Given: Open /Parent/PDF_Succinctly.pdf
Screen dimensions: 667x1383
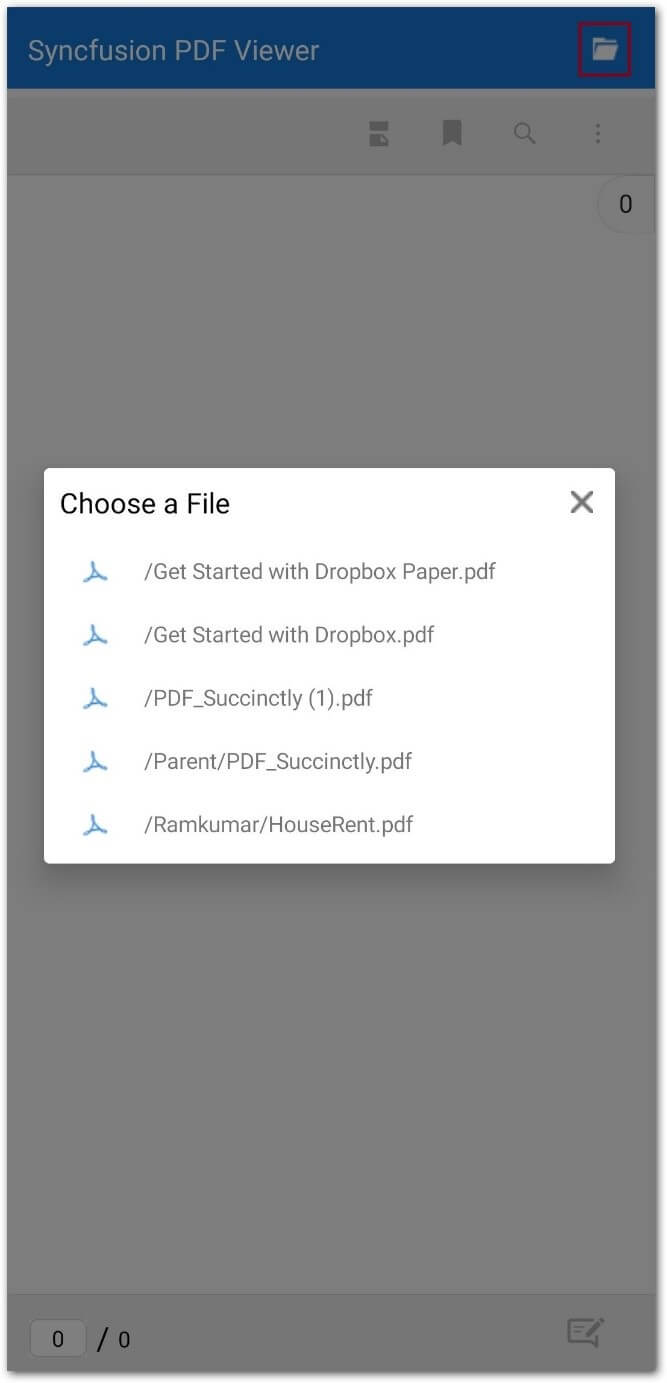Looking at the screenshot, I should pos(275,761).
